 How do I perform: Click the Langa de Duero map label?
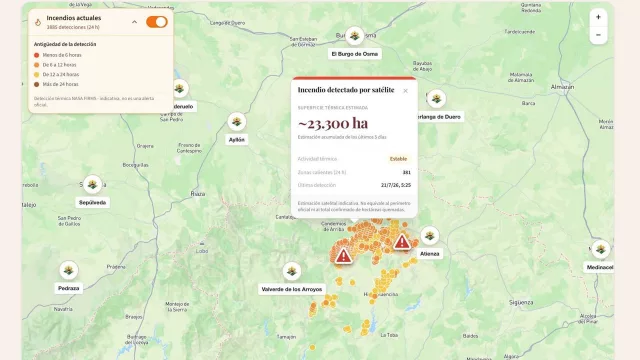coord(227,23)
